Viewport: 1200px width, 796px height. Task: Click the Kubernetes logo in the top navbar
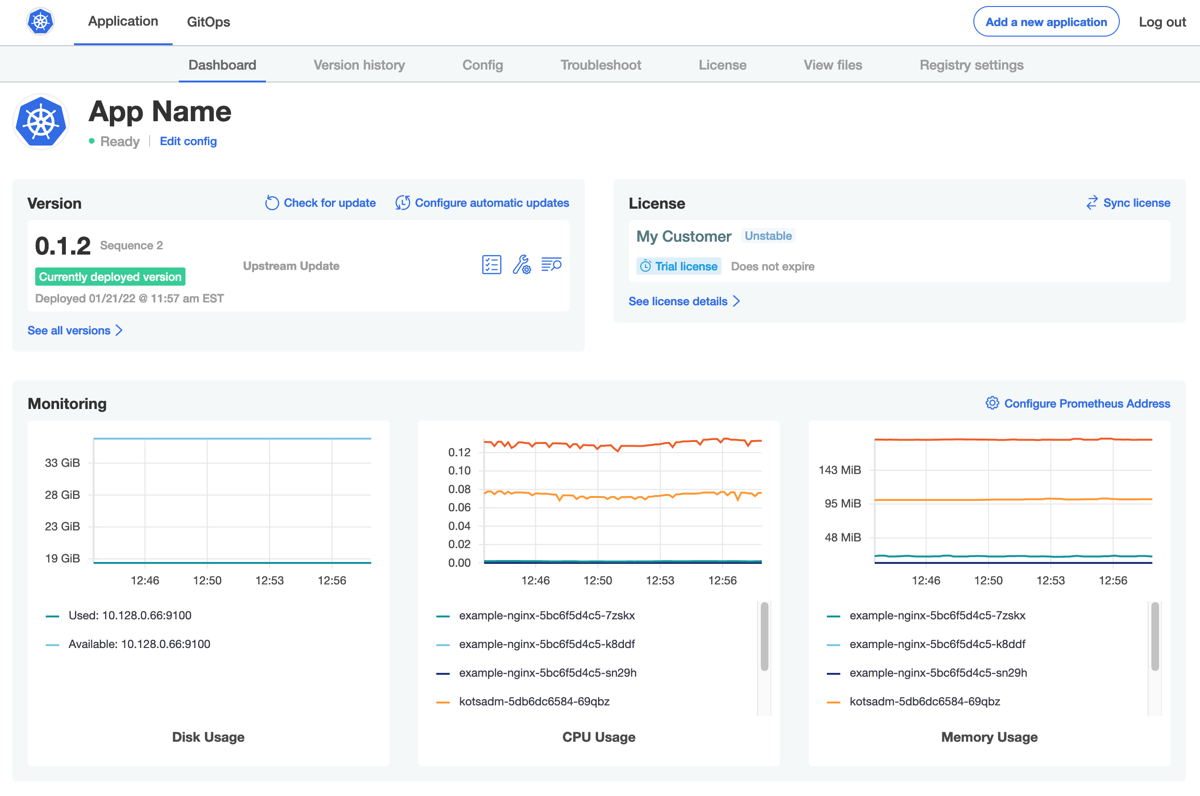40,20
